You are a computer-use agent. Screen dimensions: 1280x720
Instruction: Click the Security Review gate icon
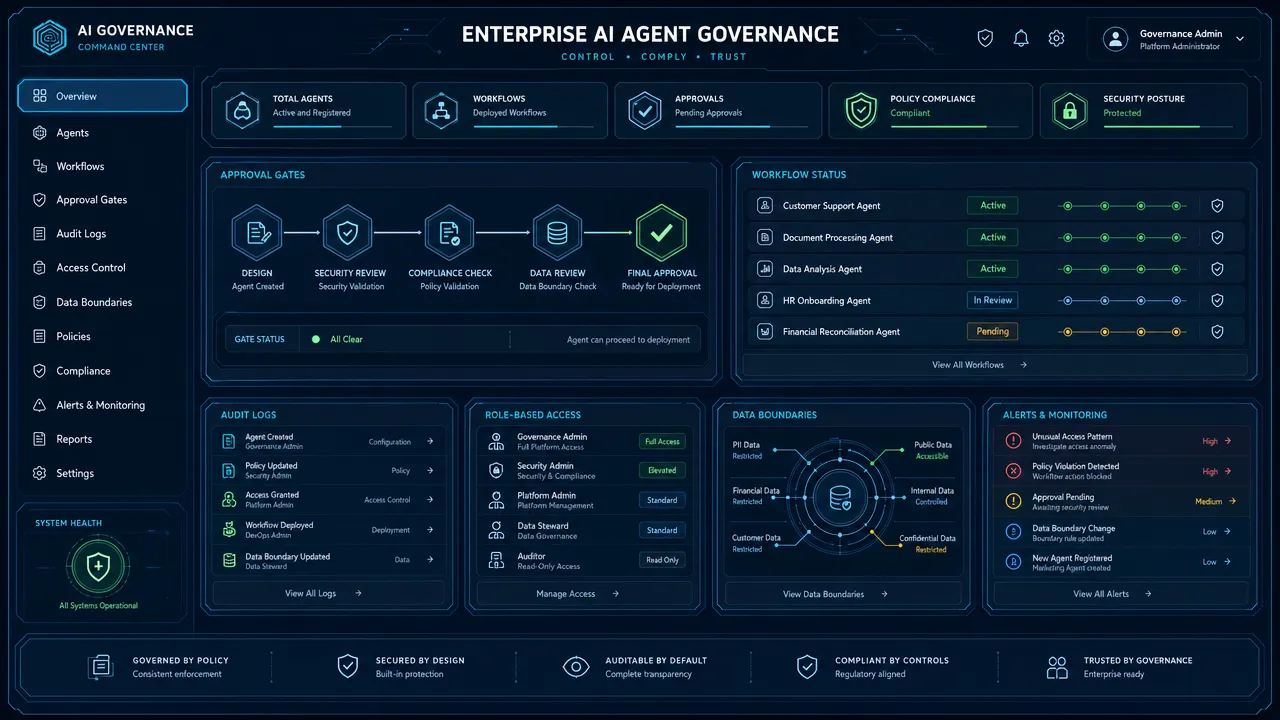[347, 233]
